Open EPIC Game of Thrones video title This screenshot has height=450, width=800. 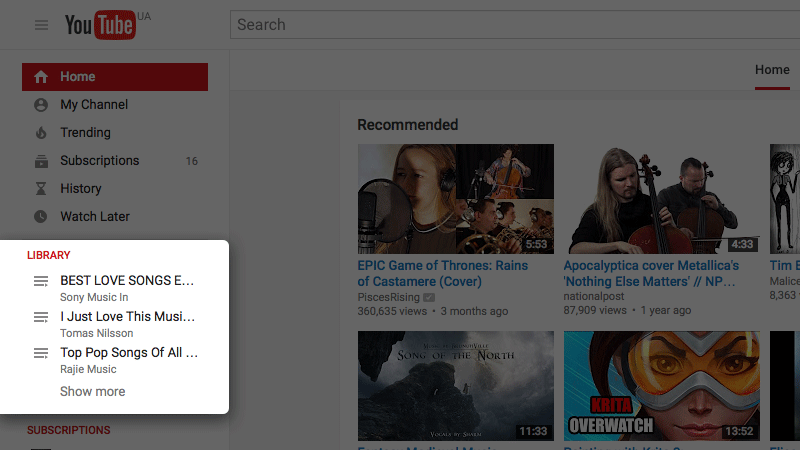[442, 273]
